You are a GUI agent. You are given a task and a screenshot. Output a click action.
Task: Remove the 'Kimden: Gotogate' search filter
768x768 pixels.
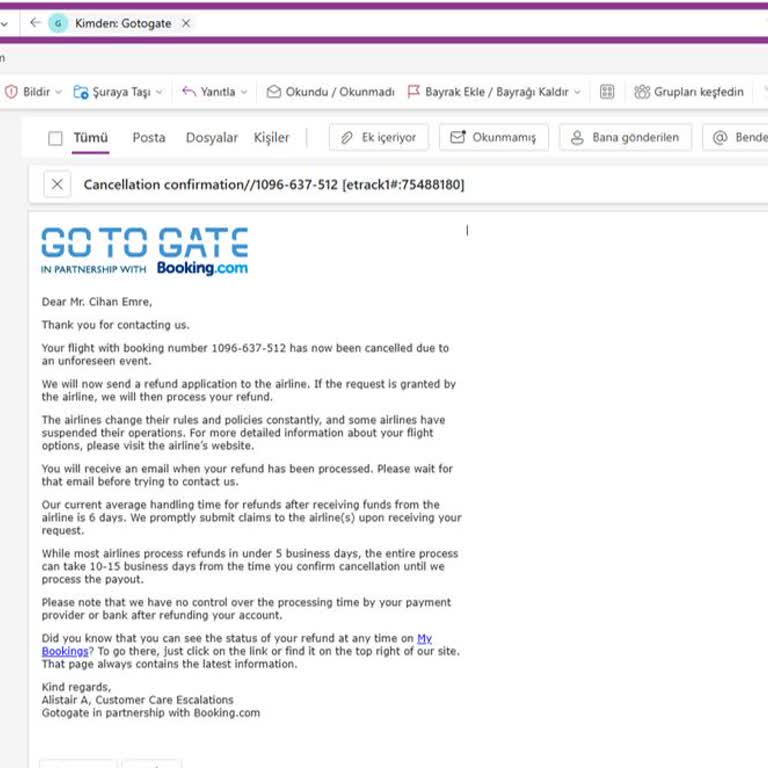pos(186,23)
